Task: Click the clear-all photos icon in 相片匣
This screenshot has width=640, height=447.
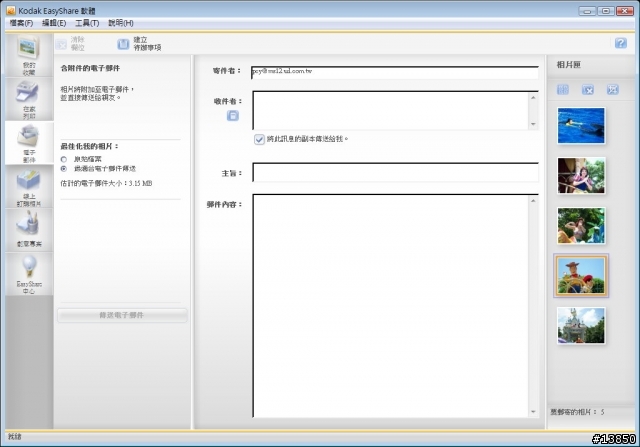Action: click(x=612, y=89)
